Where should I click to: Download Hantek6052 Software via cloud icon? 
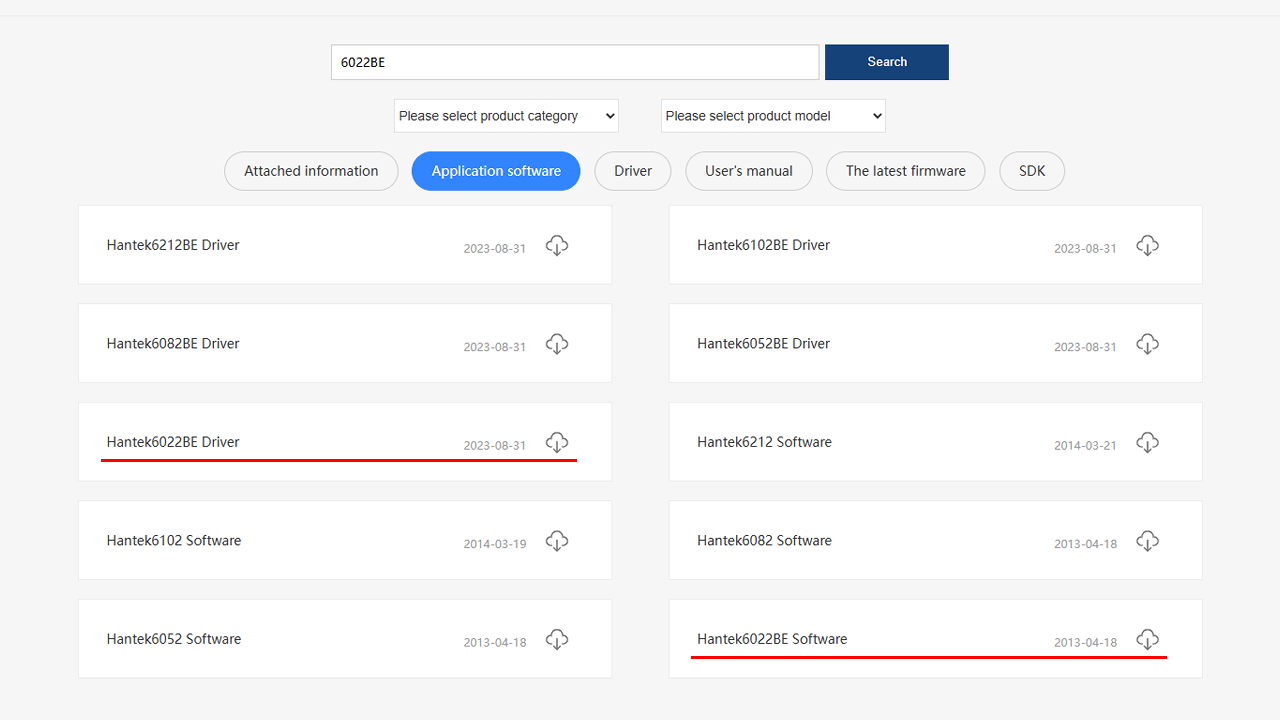point(557,639)
